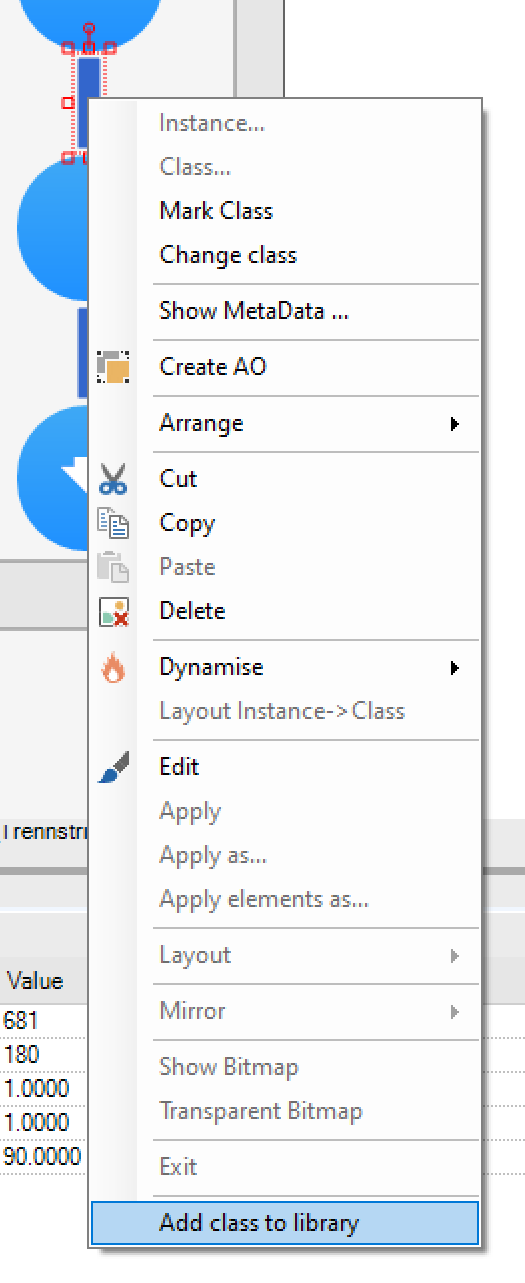The width and height of the screenshot is (525, 1283).
Task: Select the Delete menu entry
Action: point(192,611)
